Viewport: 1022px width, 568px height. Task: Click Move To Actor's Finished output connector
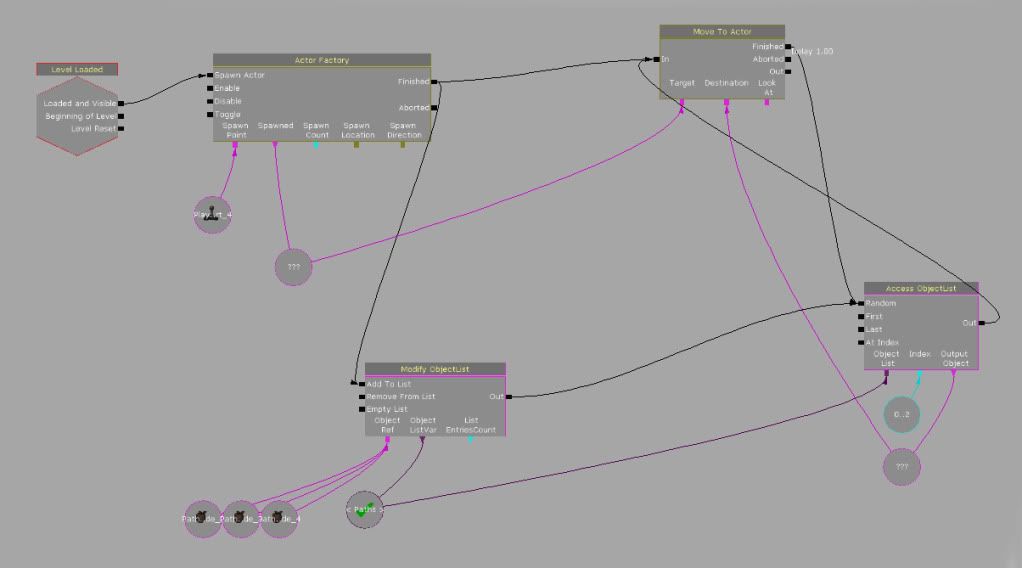788,47
